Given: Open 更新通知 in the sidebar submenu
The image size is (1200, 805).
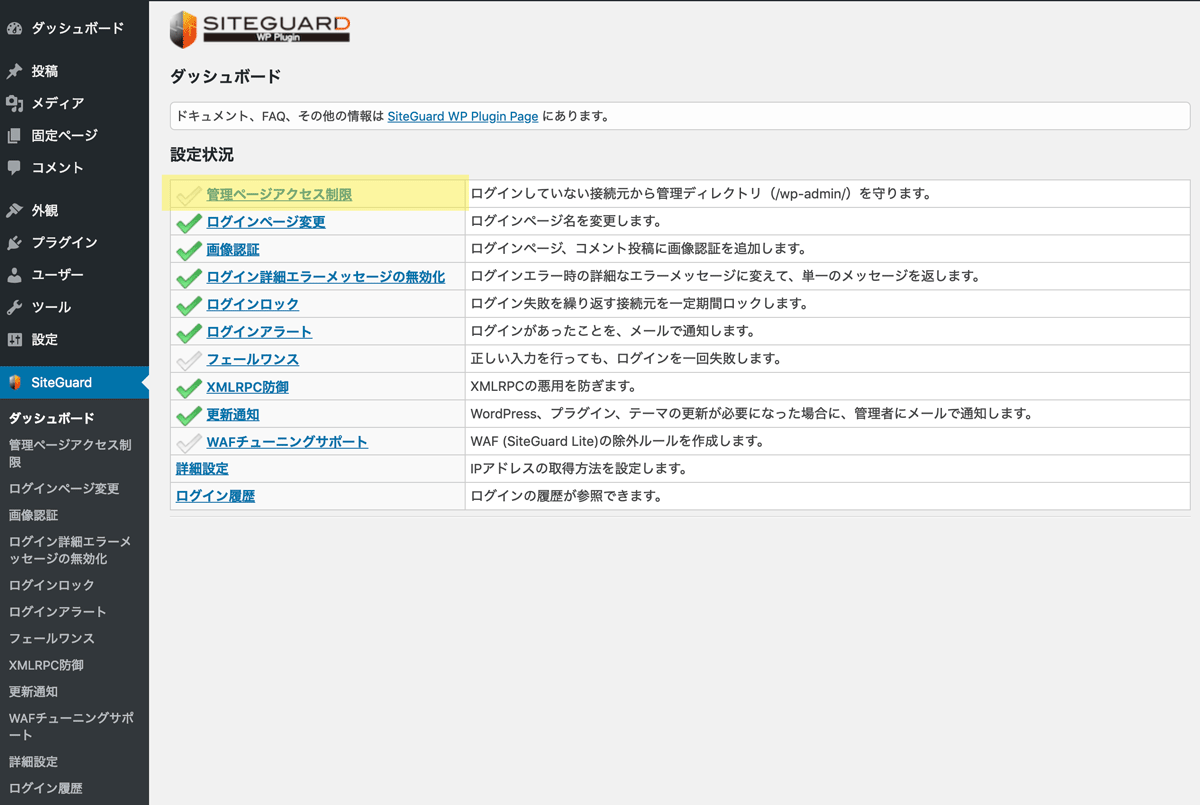Looking at the screenshot, I should (33, 691).
